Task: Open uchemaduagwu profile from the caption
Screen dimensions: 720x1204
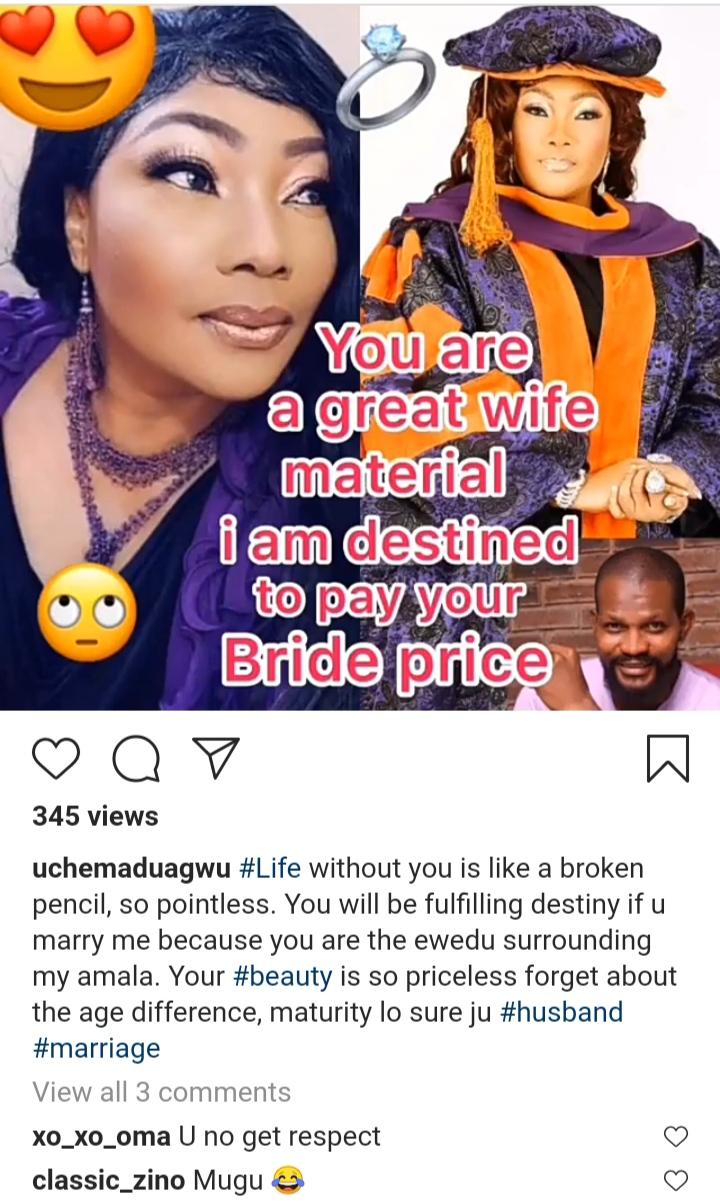Action: point(132,868)
